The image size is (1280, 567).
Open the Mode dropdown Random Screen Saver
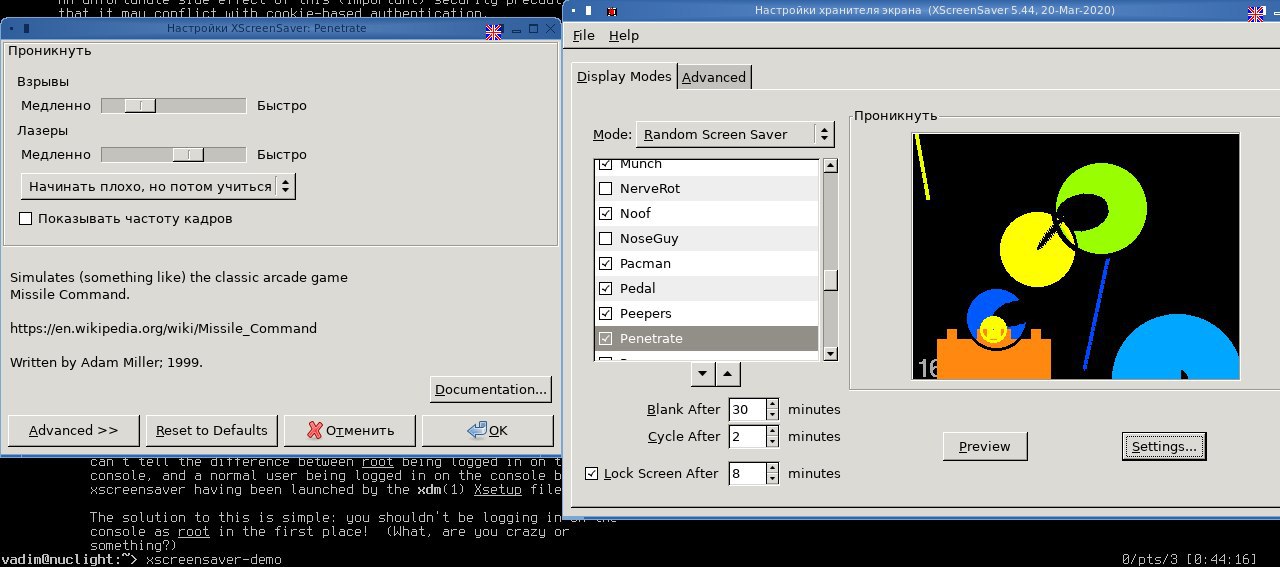[735, 134]
